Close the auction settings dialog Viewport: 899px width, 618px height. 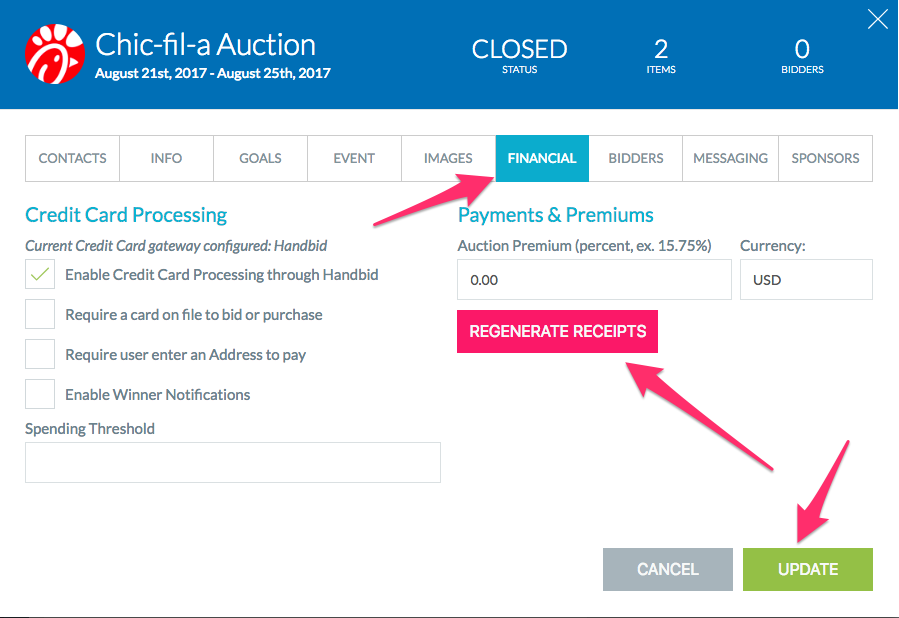pos(877,19)
